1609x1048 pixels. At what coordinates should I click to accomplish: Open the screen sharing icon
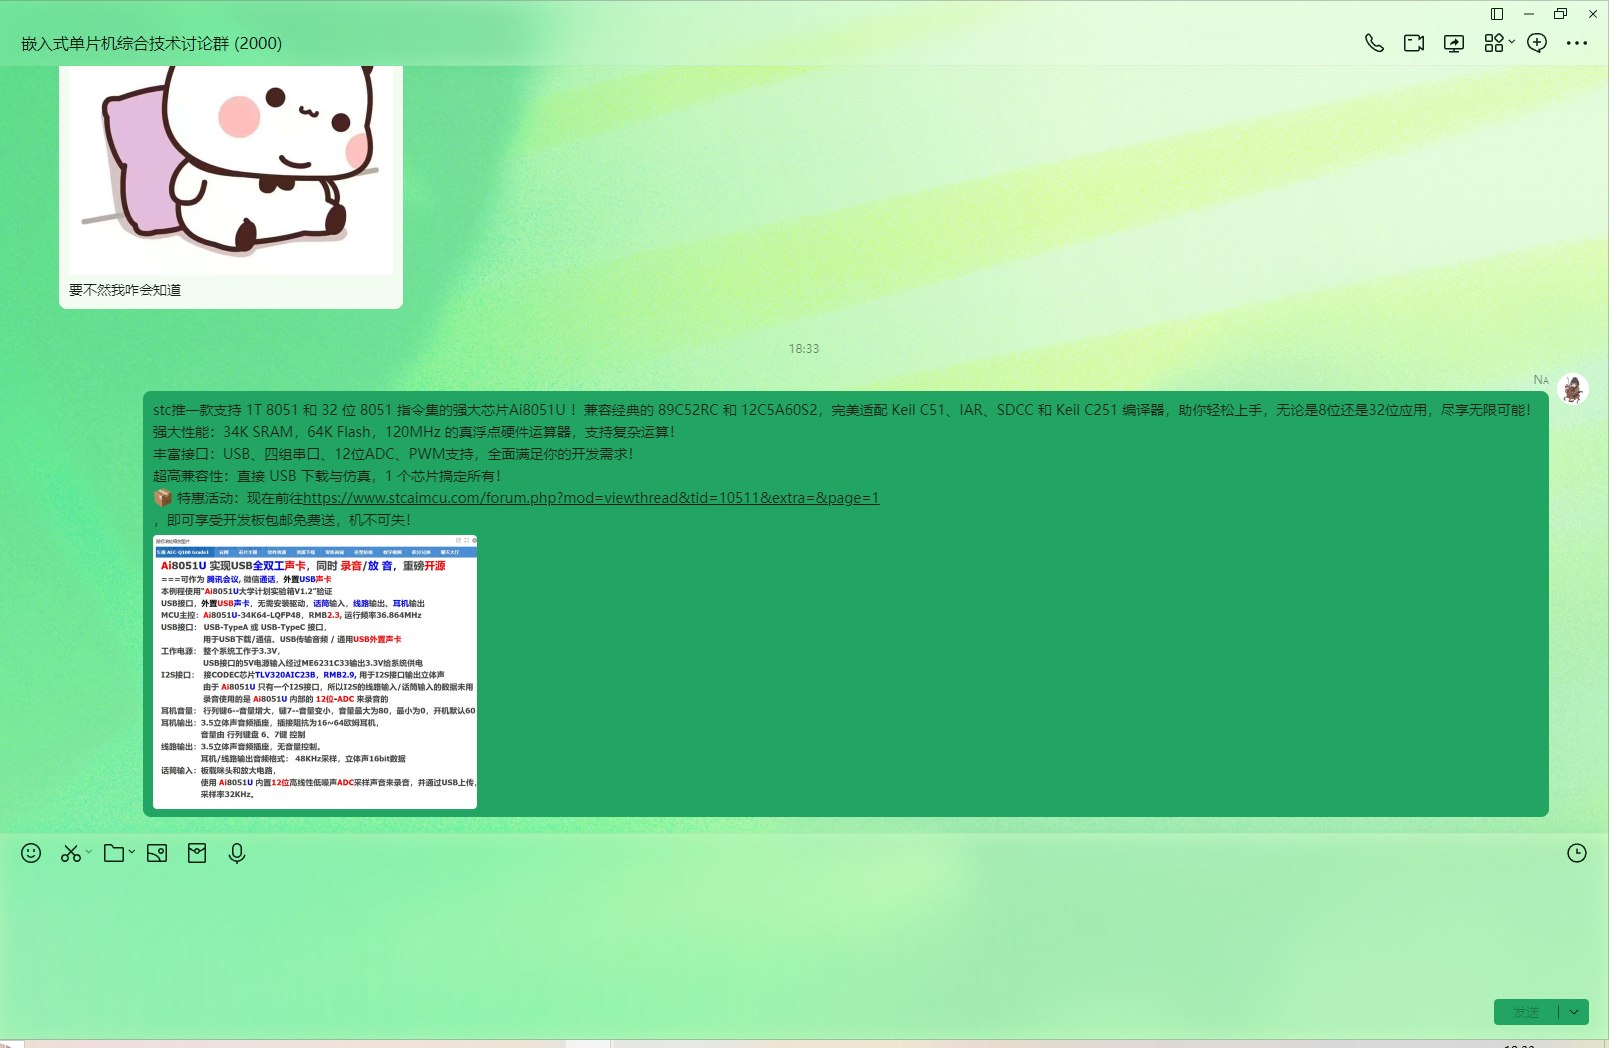[1454, 43]
